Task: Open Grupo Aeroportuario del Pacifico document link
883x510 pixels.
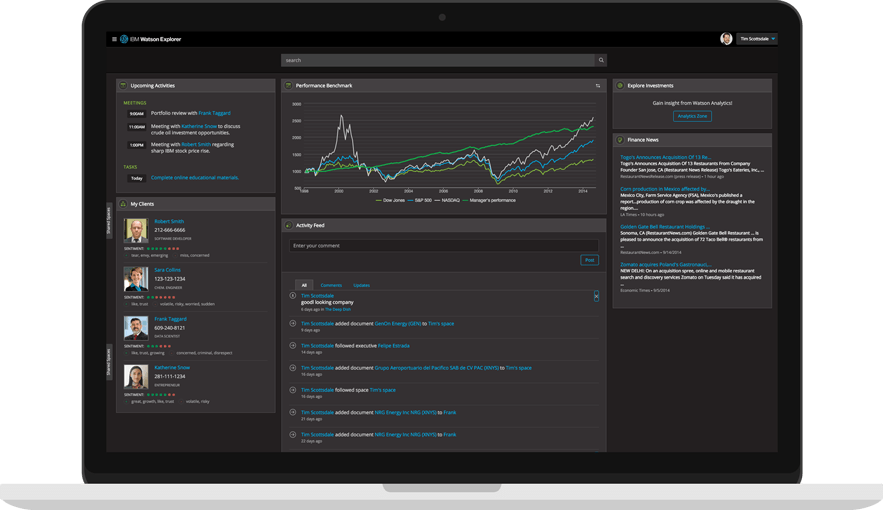Action: click(436, 368)
